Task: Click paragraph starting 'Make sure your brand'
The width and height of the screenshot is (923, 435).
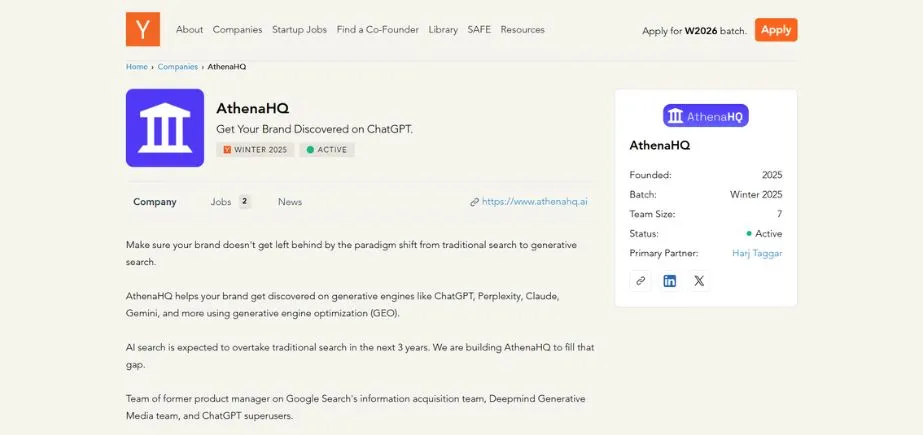Action: pyautogui.click(x=351, y=253)
